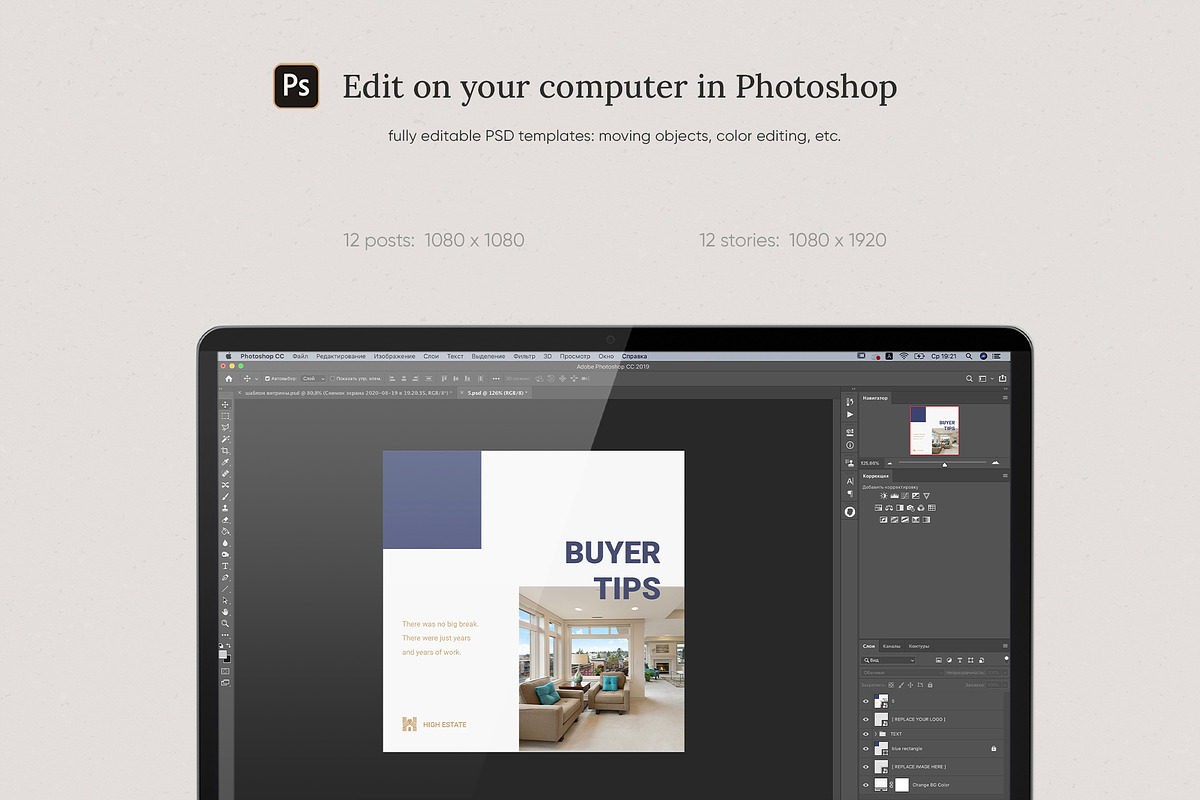Open the Слои menu
Image resolution: width=1200 pixels, height=800 pixels.
[x=431, y=356]
